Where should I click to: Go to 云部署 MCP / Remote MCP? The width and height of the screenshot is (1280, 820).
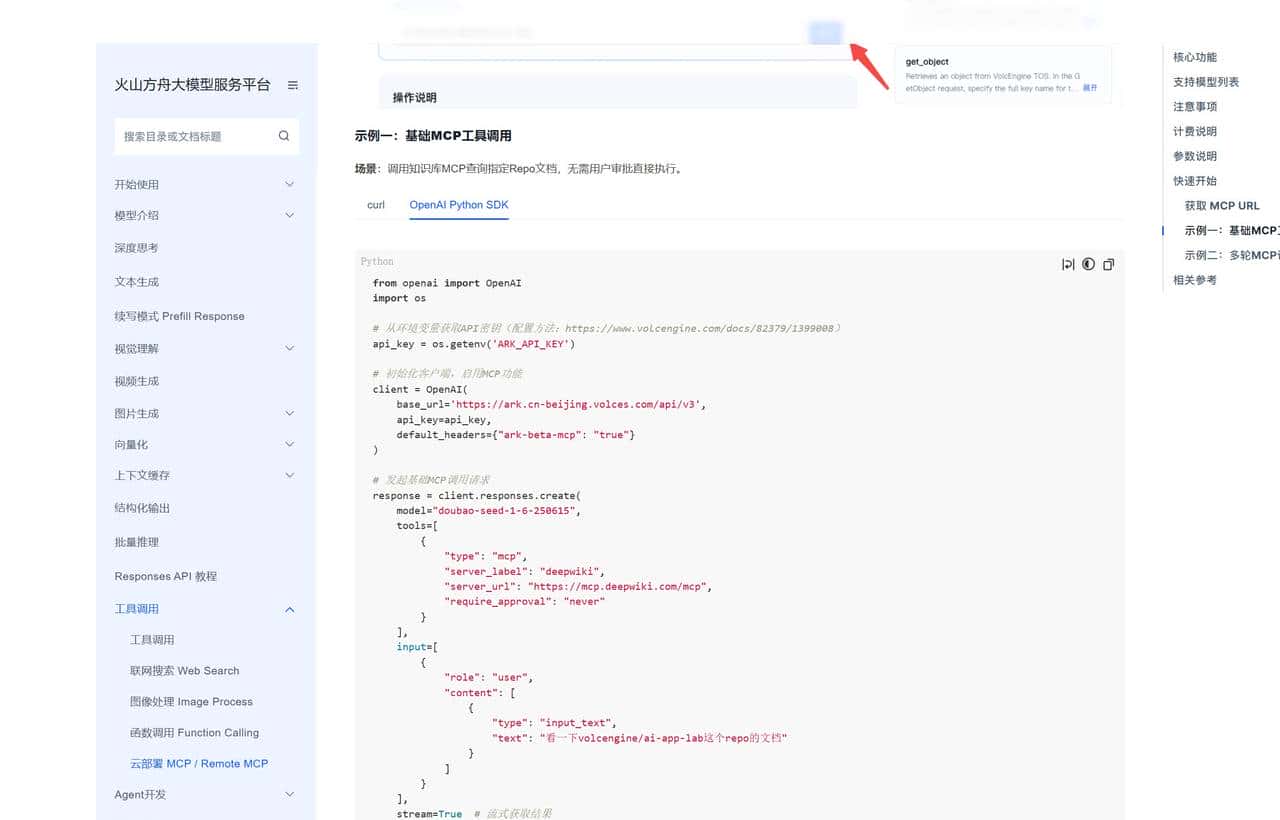pos(199,763)
